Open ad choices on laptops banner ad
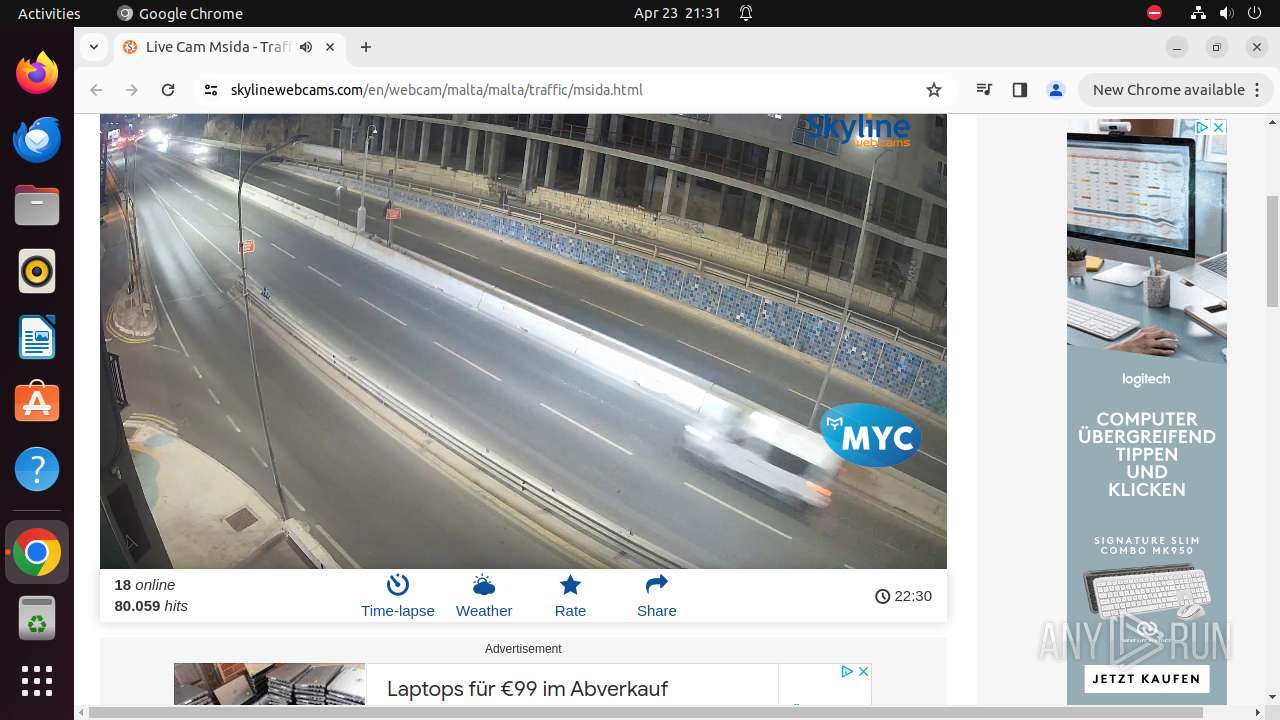The image size is (1280, 720). (x=847, y=671)
